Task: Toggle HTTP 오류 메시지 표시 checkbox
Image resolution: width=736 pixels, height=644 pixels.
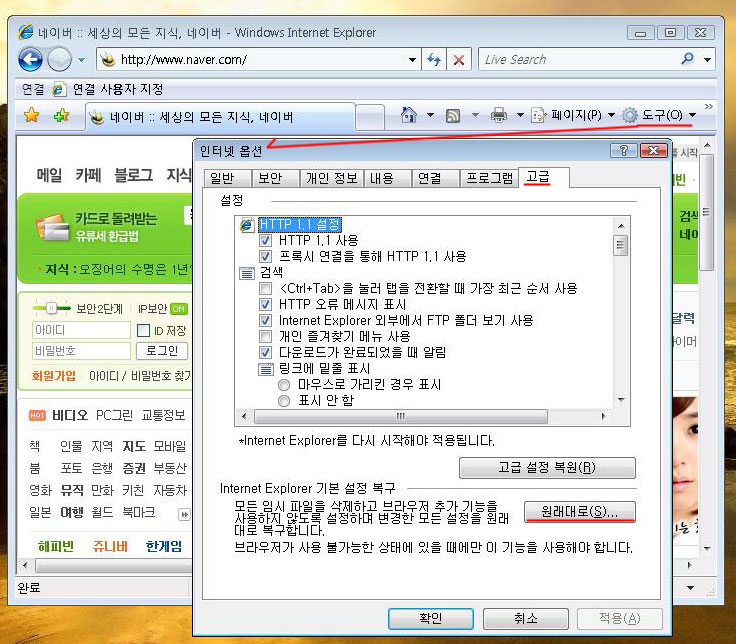Action: point(265,305)
